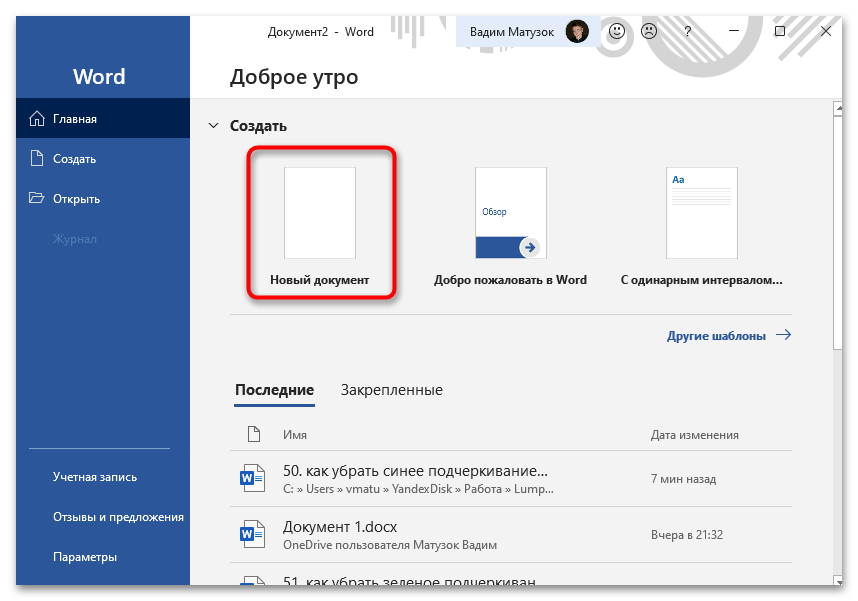Open Добро пожаловать в Word template
Screen dimensions: 858x601
[510, 226]
